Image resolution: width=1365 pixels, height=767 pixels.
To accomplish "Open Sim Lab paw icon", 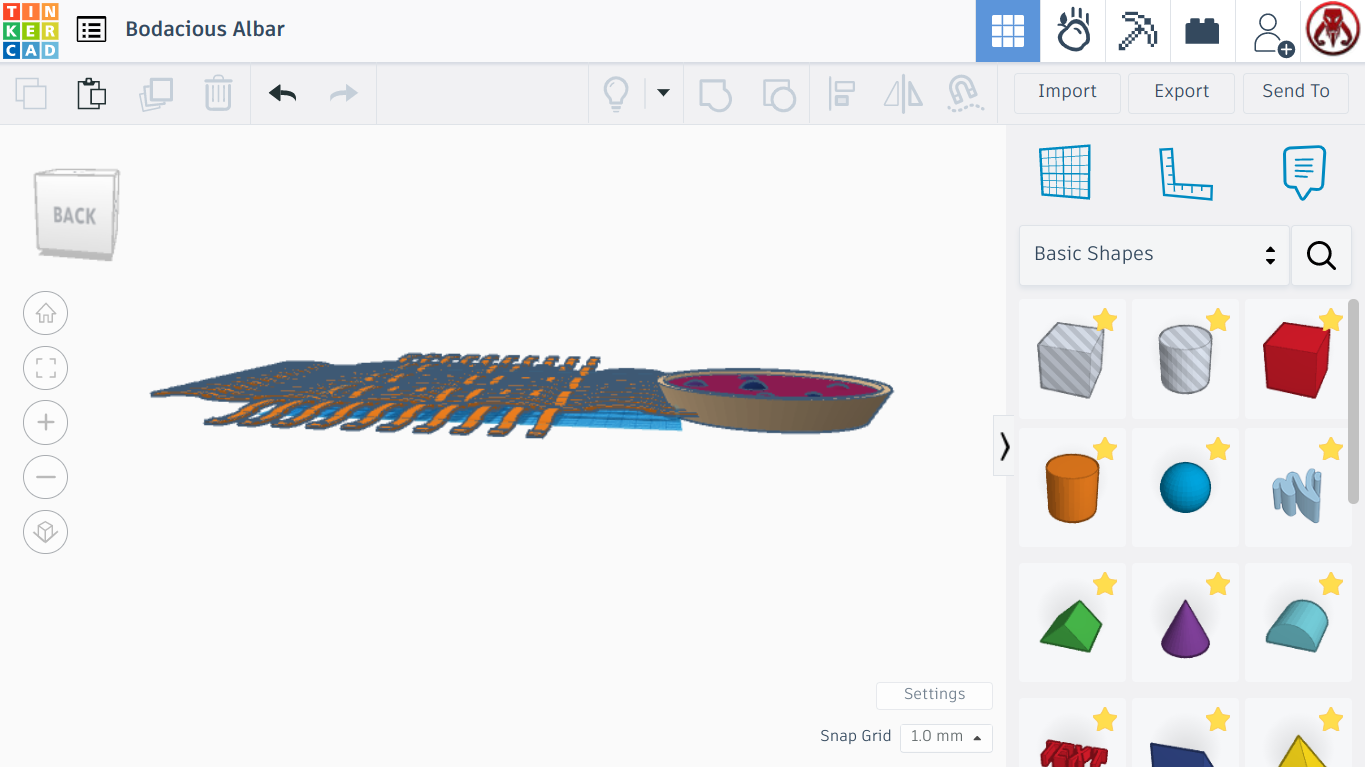I will [x=1073, y=31].
